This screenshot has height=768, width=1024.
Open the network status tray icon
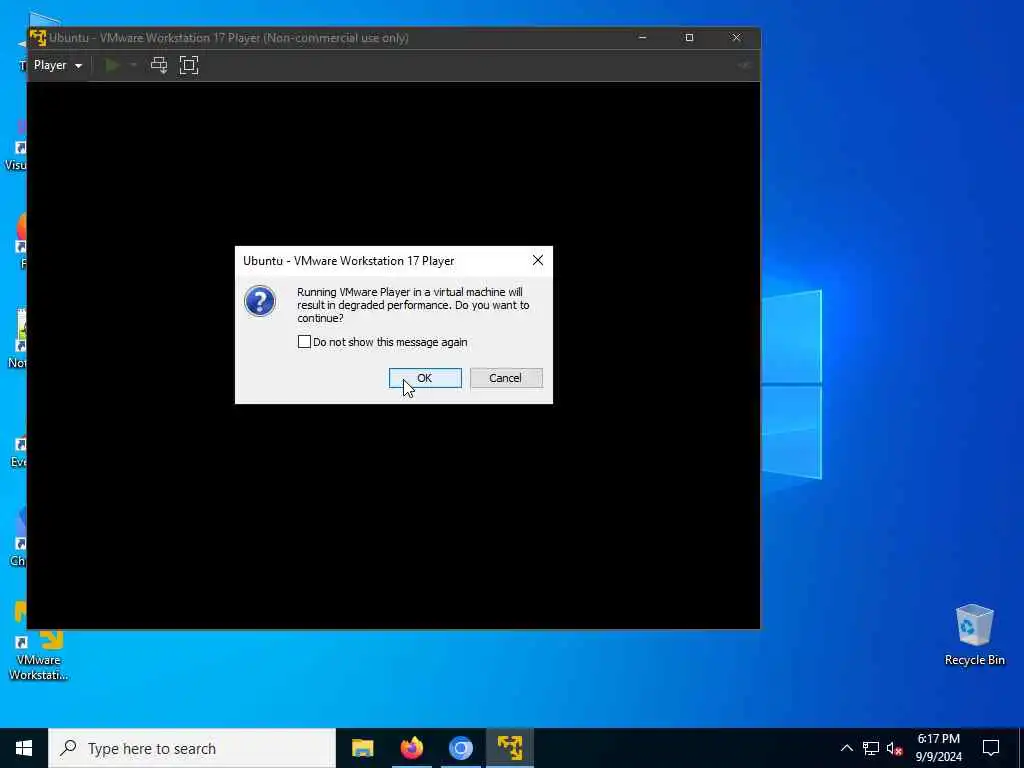[871, 748]
